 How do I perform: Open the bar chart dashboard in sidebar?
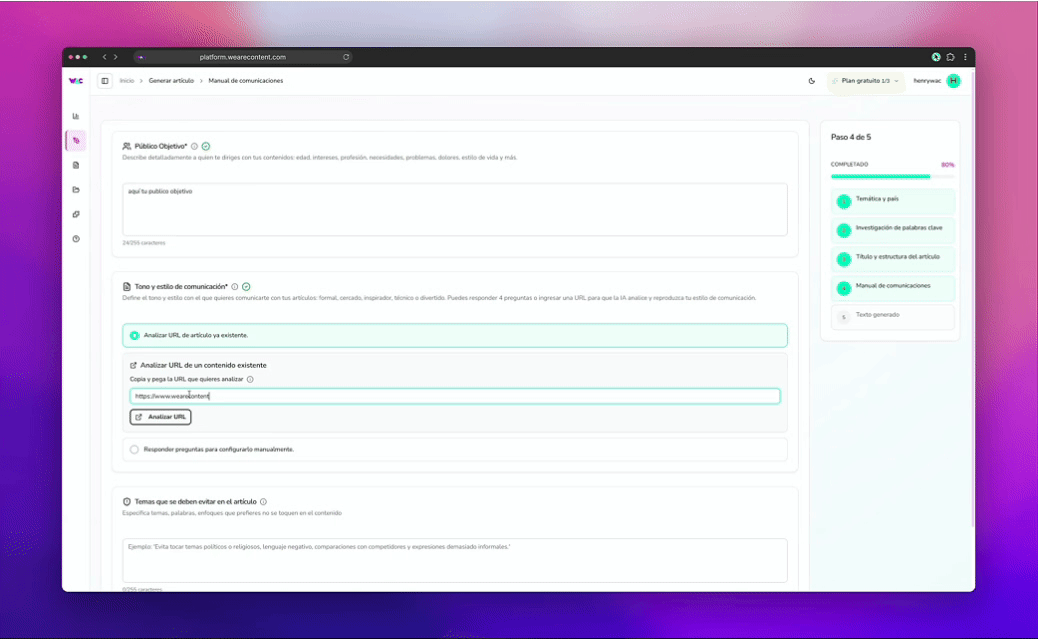pyautogui.click(x=76, y=116)
